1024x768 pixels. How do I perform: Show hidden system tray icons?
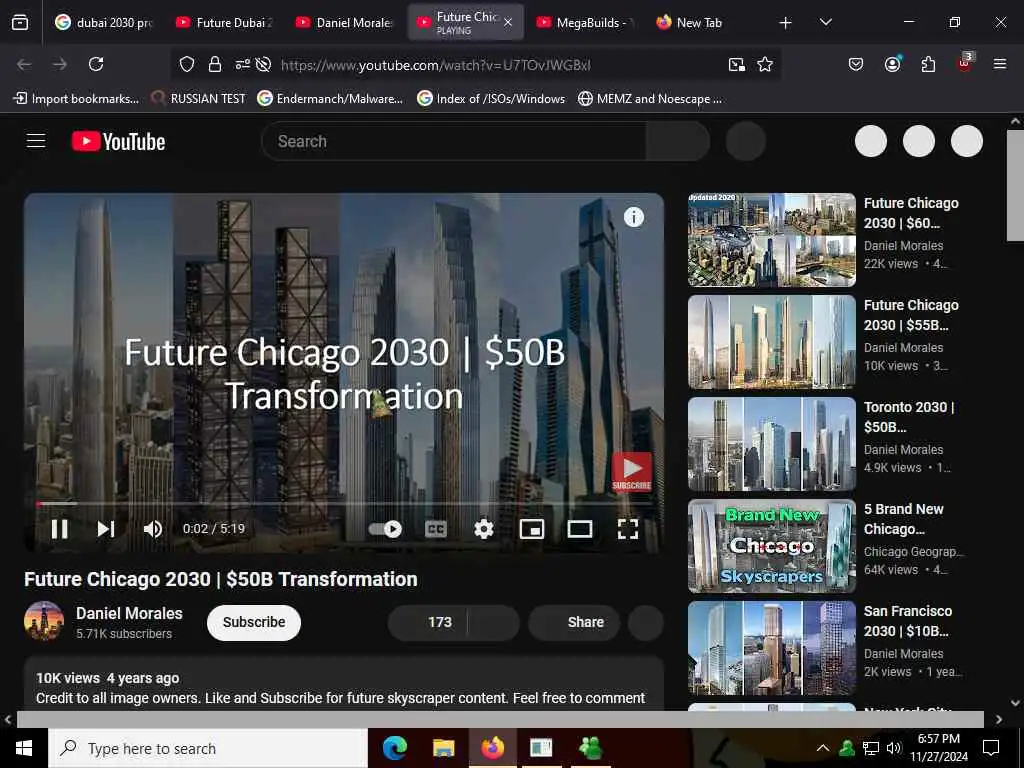pyautogui.click(x=823, y=748)
